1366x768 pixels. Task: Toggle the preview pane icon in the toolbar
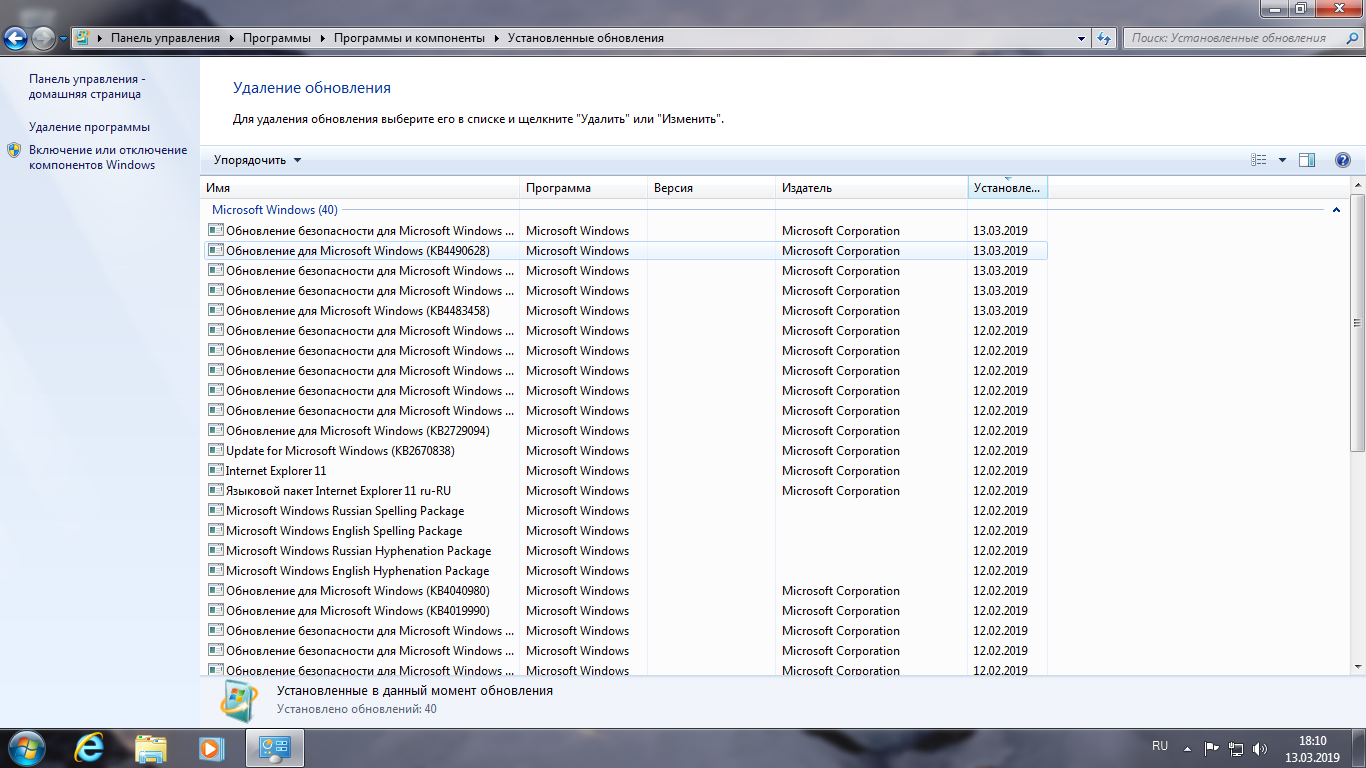point(1307,160)
